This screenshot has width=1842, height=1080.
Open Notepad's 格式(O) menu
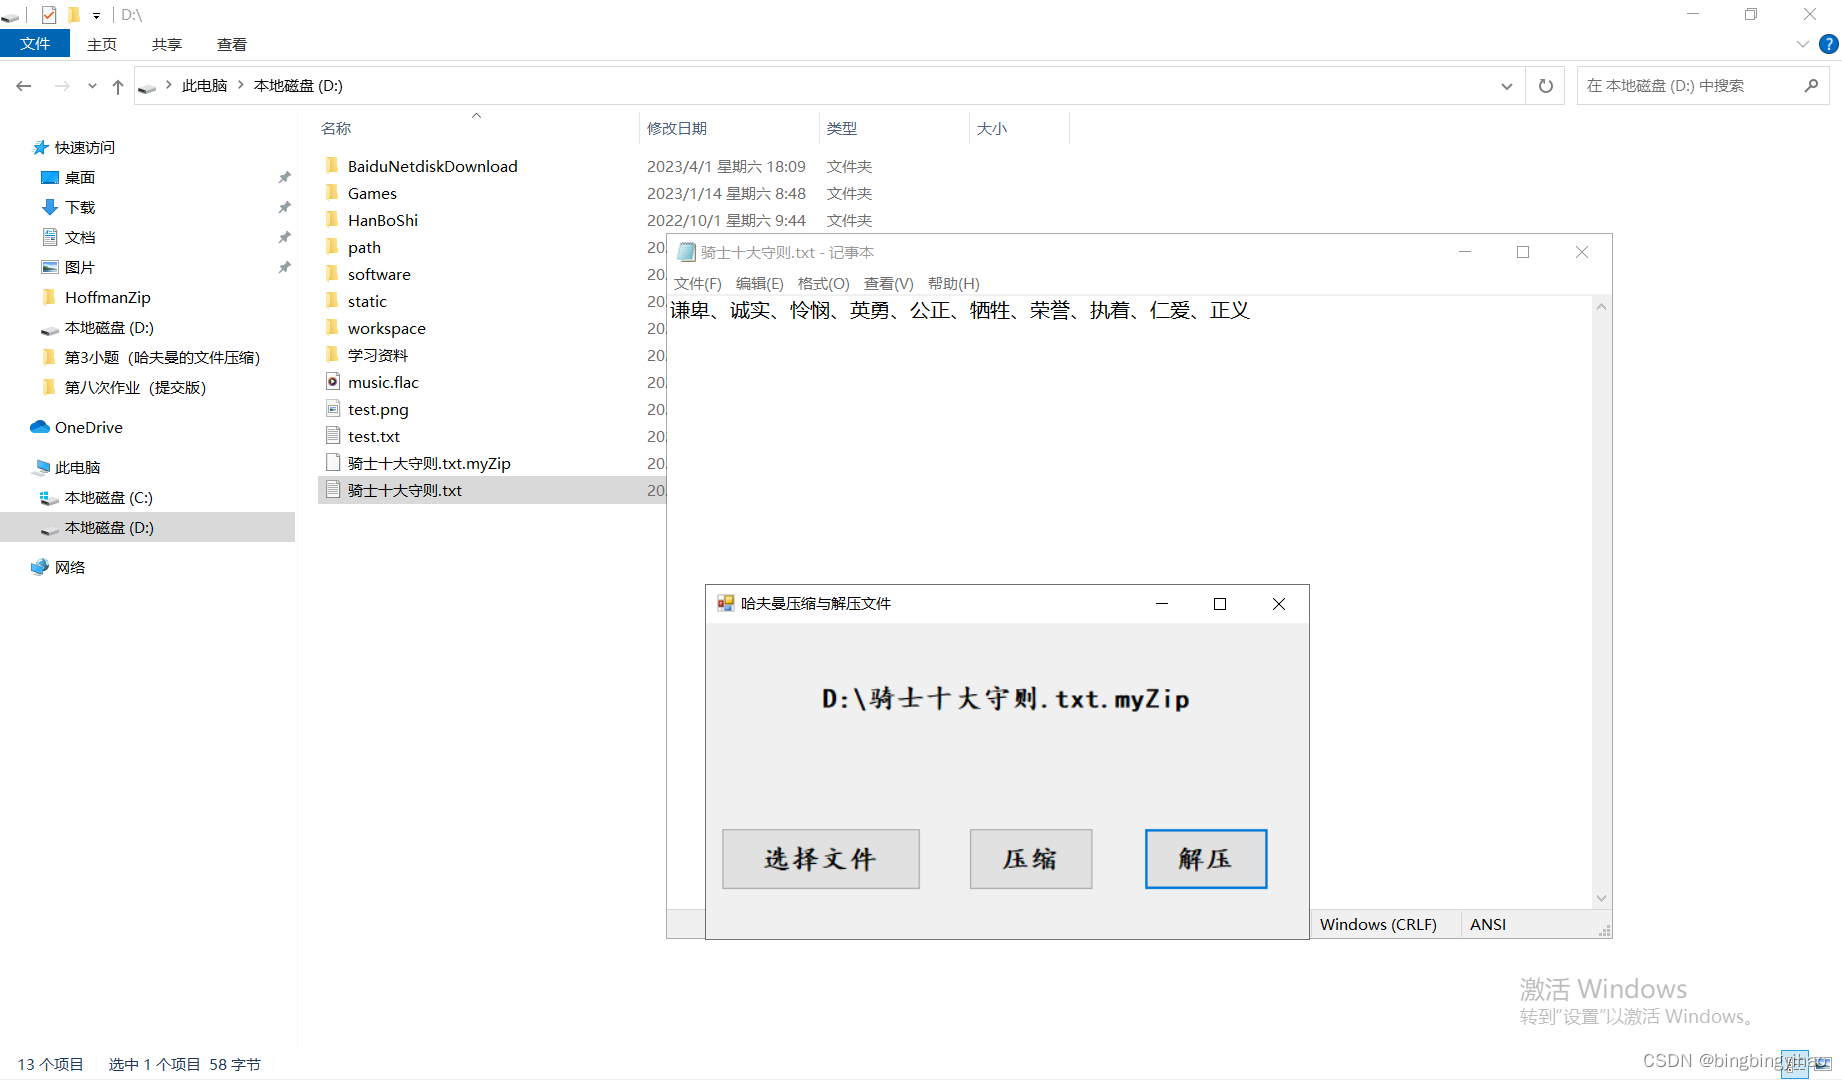point(824,284)
